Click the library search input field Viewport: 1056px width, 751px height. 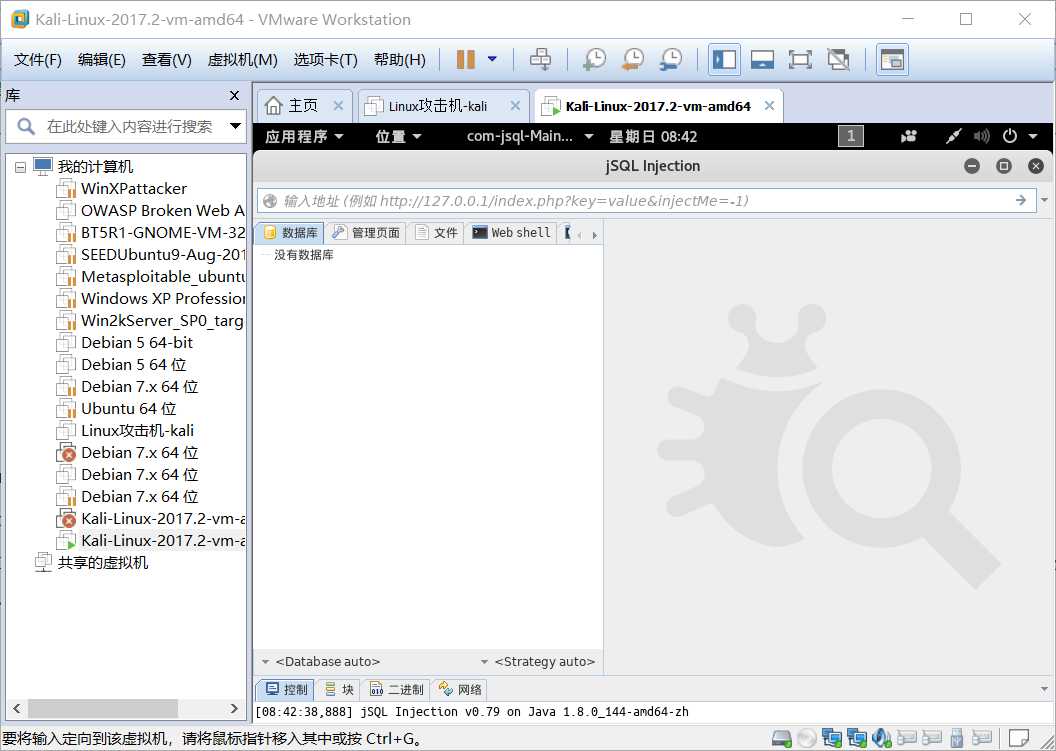click(x=128, y=126)
